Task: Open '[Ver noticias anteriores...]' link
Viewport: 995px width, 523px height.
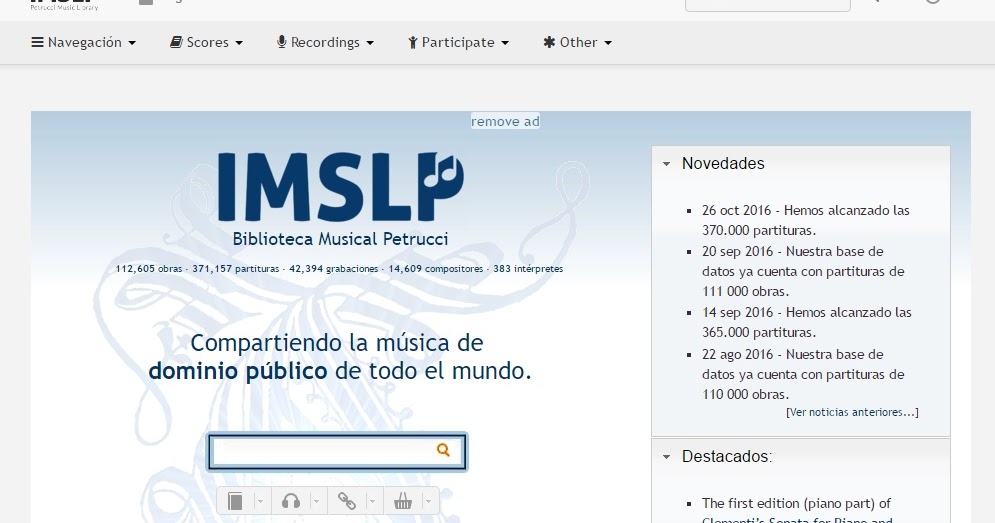Action: click(x=852, y=412)
